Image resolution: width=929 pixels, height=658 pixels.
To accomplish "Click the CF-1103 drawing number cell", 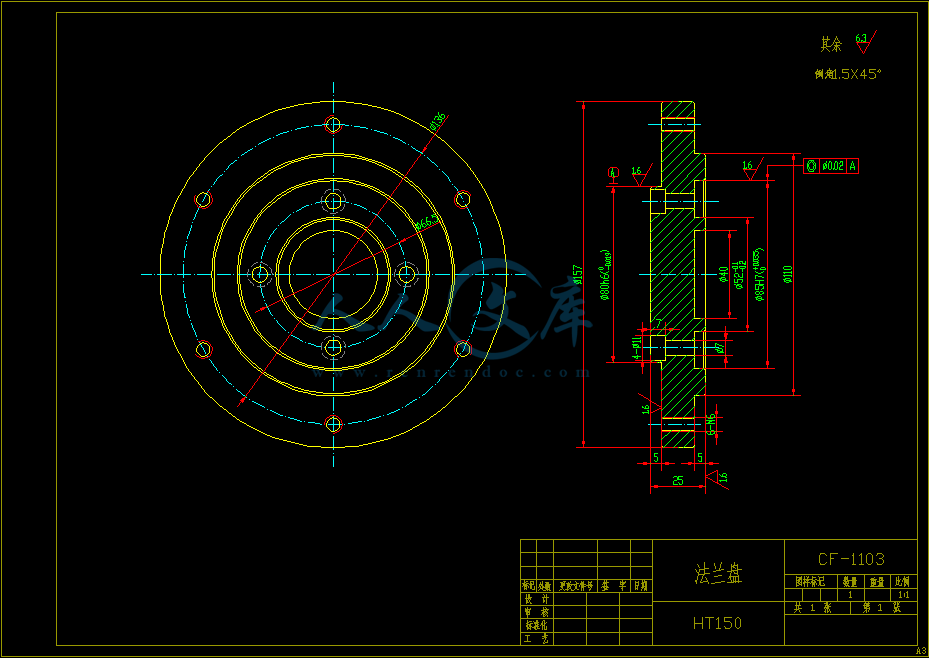I will click(x=850, y=559).
